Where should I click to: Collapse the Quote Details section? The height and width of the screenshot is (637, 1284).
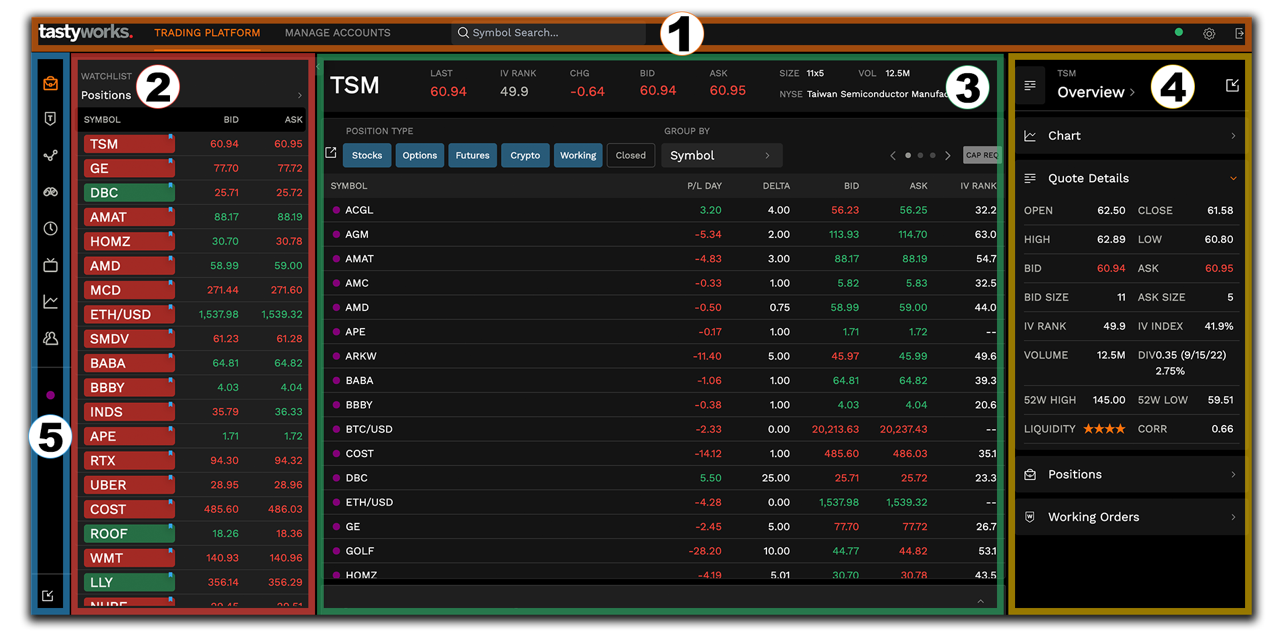1232,178
